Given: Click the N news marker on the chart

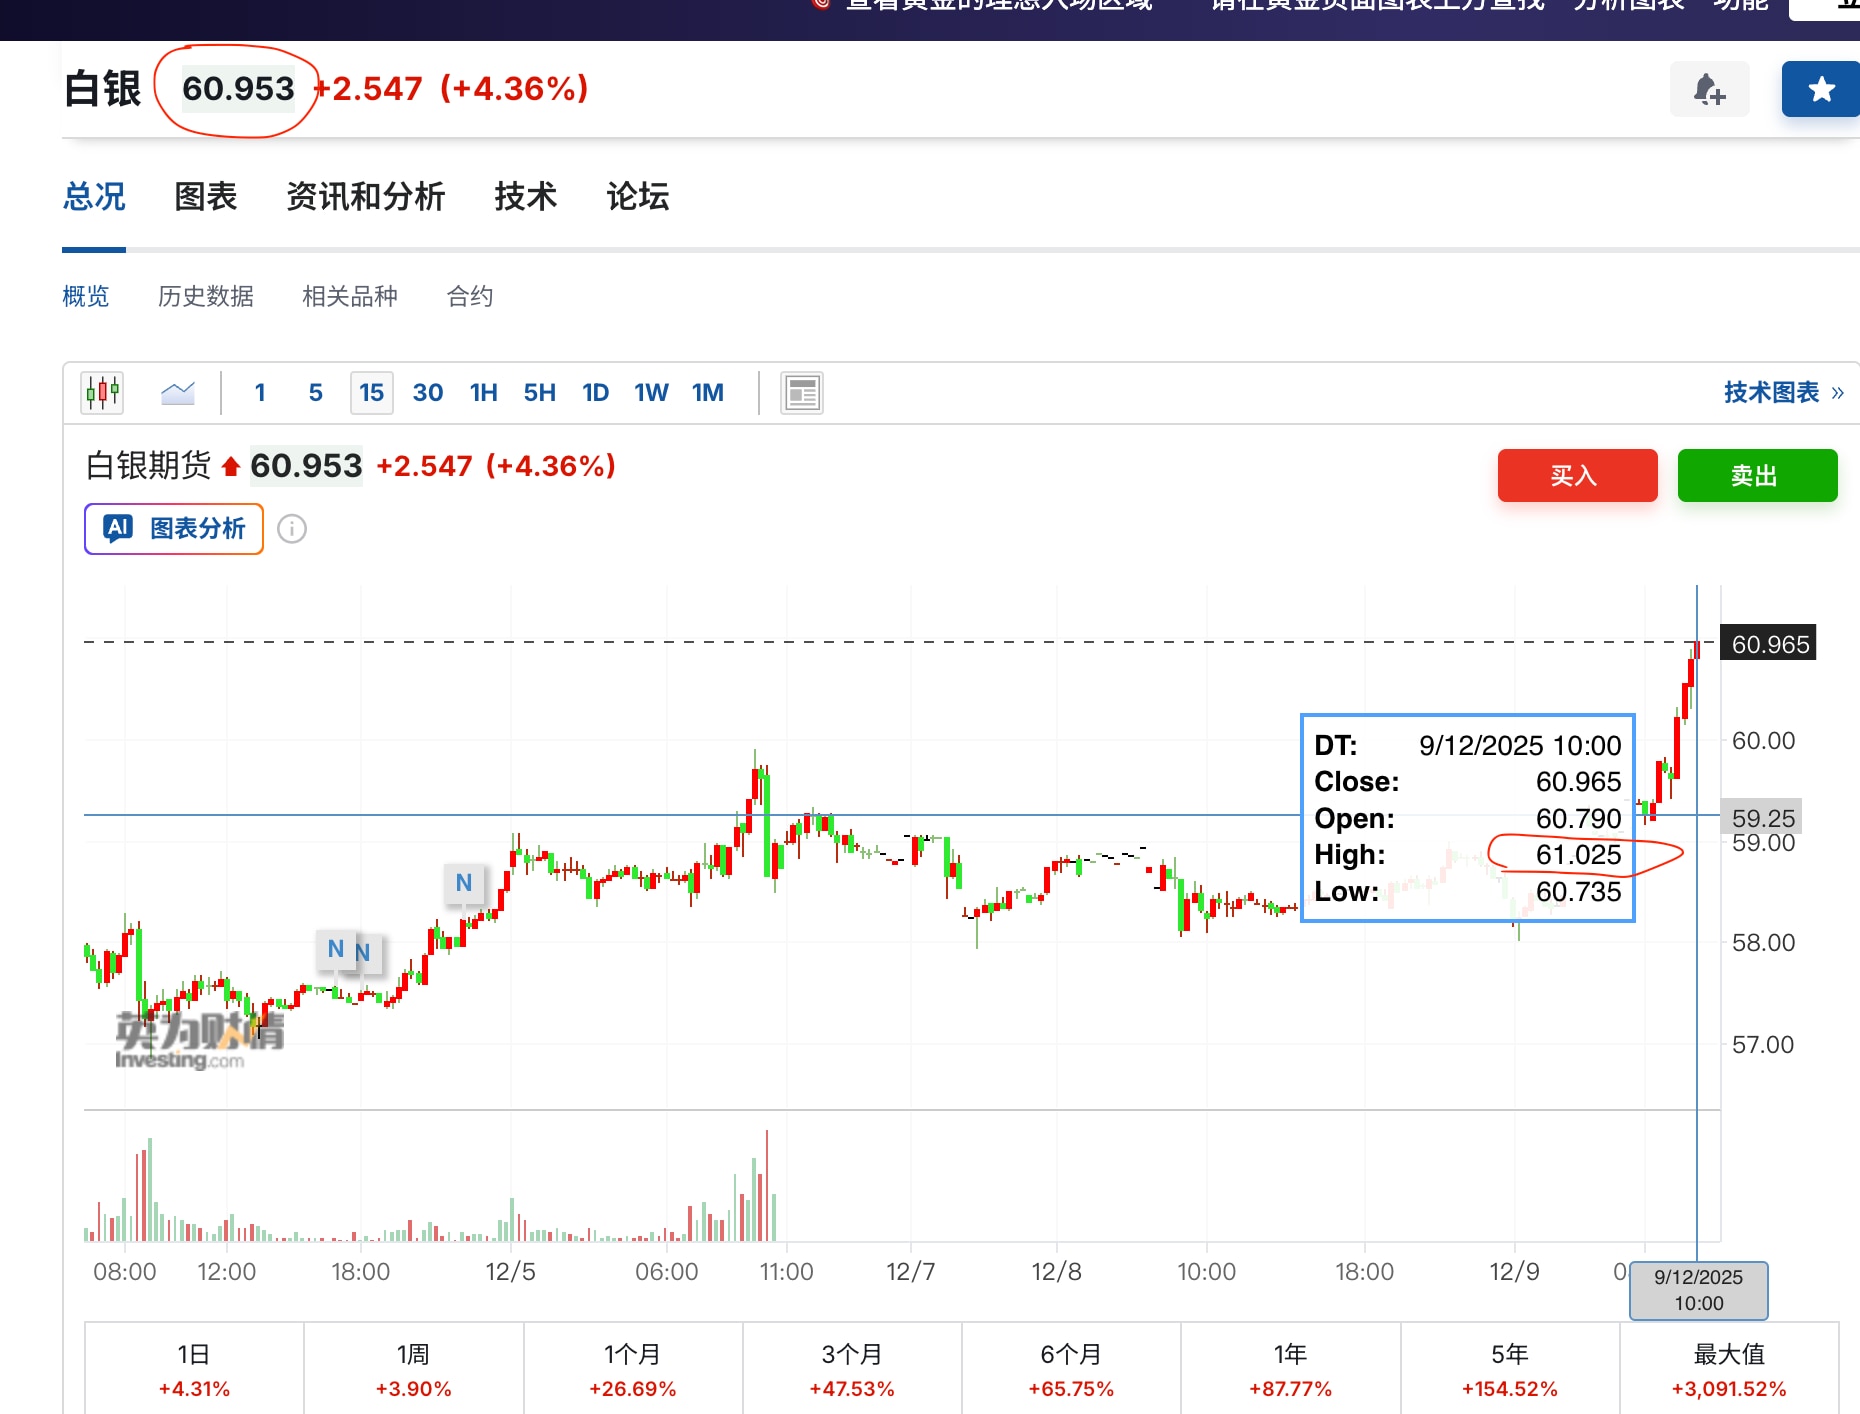Looking at the screenshot, I should tap(463, 884).
